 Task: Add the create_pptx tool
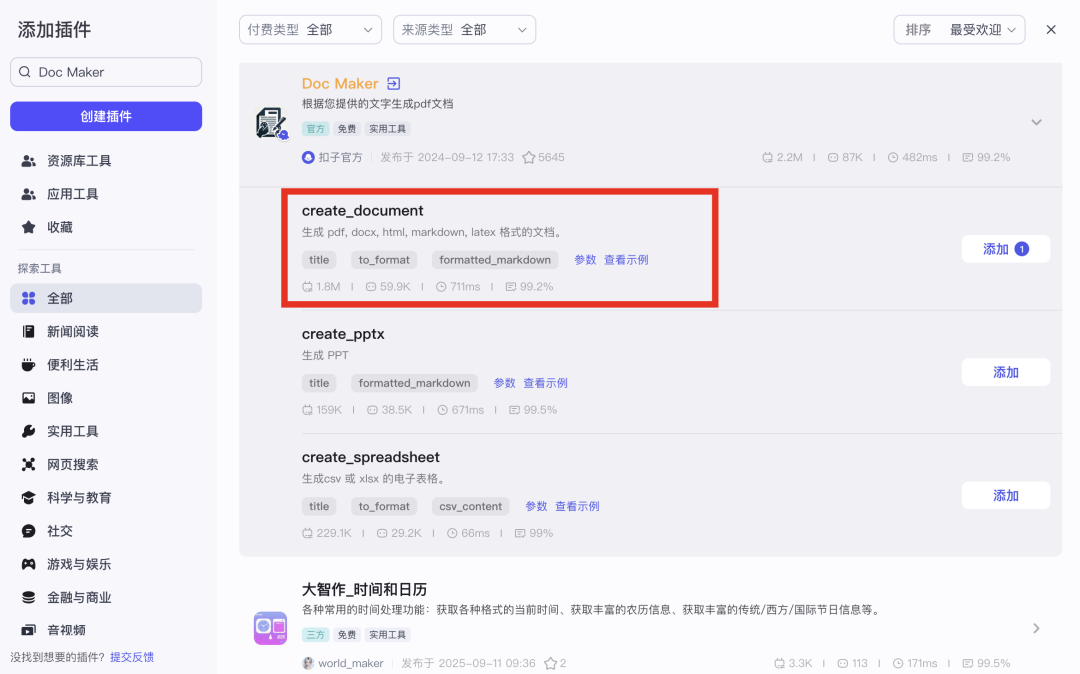1005,372
